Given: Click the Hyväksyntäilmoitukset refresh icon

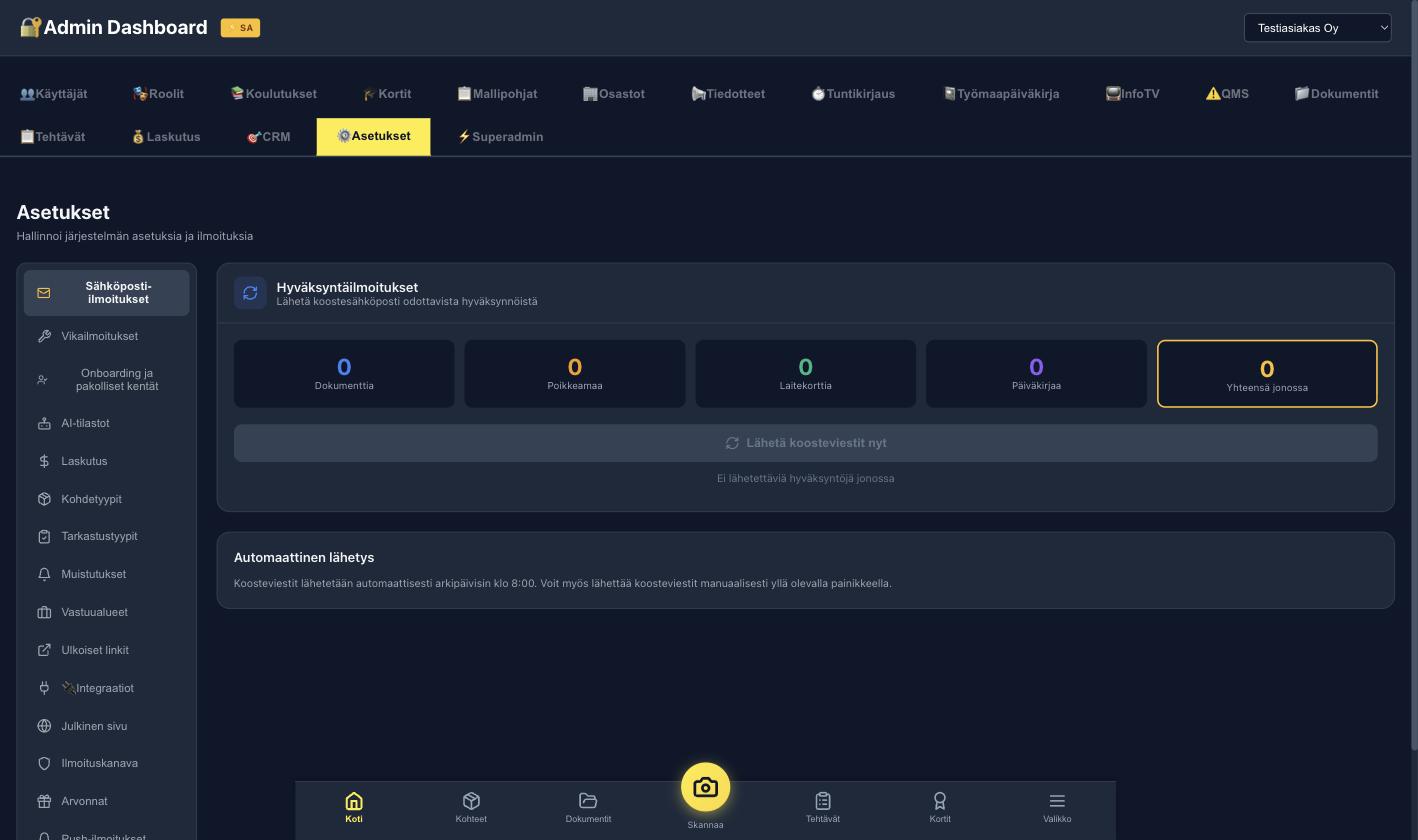Looking at the screenshot, I should 250,293.
